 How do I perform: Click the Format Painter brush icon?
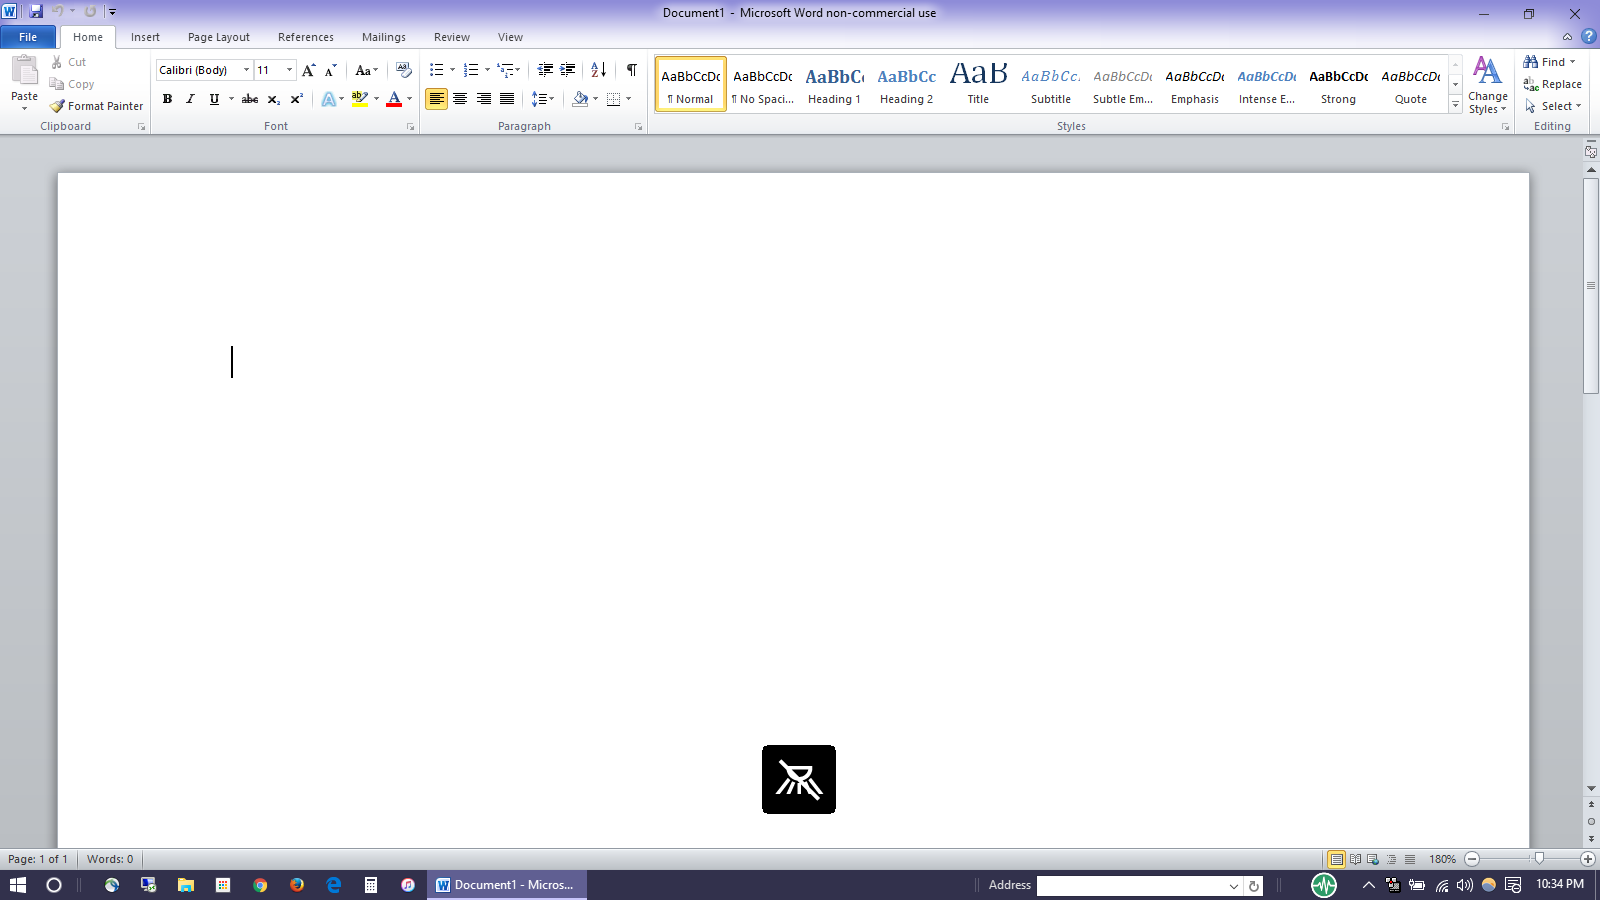(x=58, y=106)
